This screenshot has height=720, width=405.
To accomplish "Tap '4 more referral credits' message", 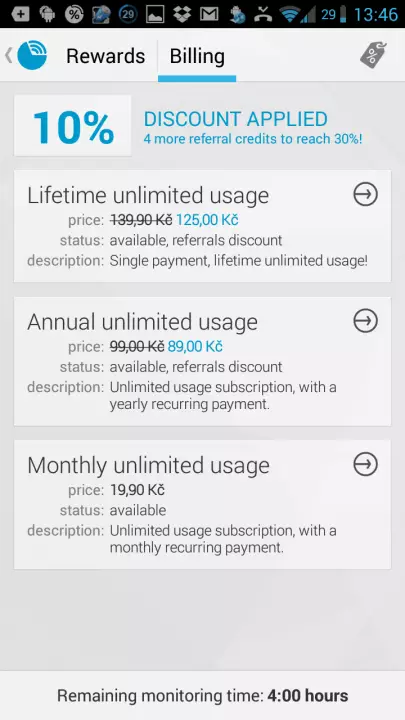I will click(x=253, y=139).
